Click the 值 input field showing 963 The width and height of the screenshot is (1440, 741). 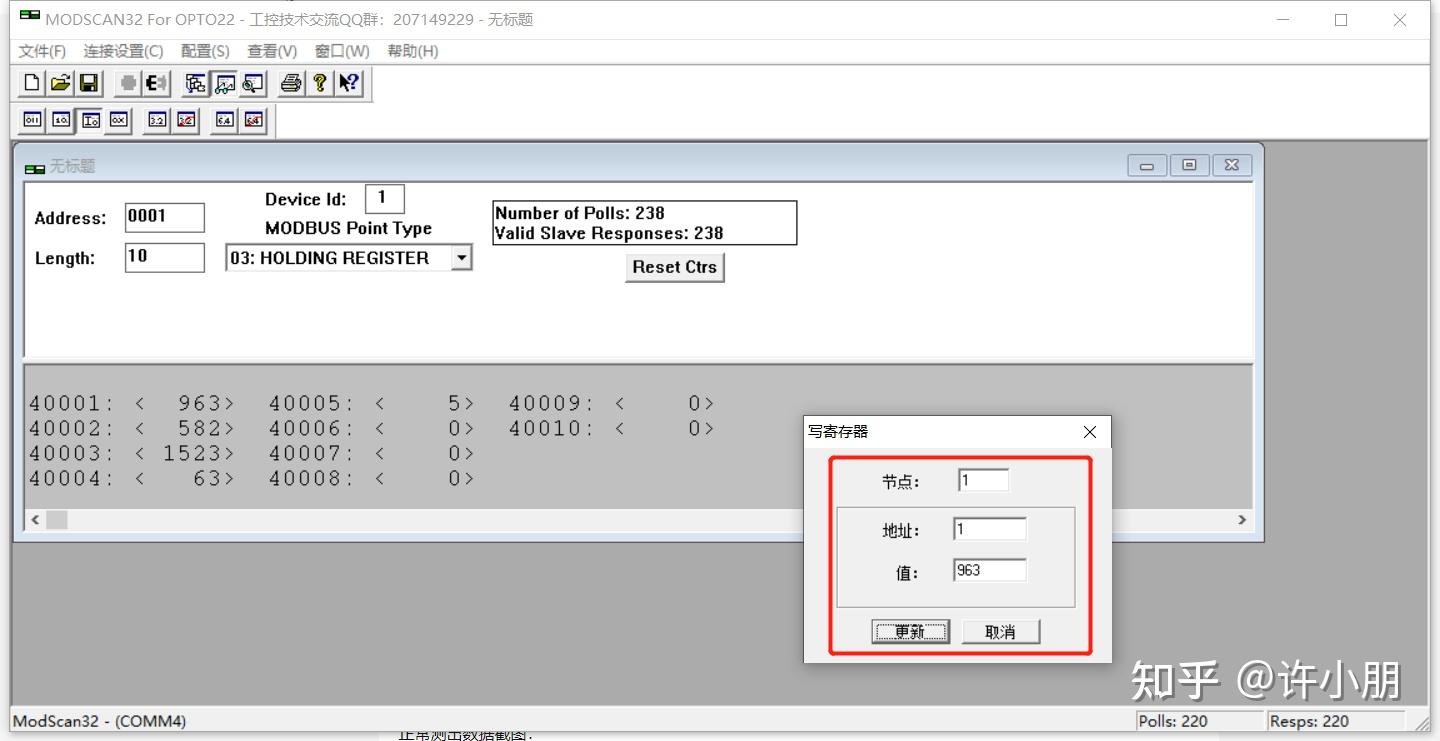(x=989, y=569)
